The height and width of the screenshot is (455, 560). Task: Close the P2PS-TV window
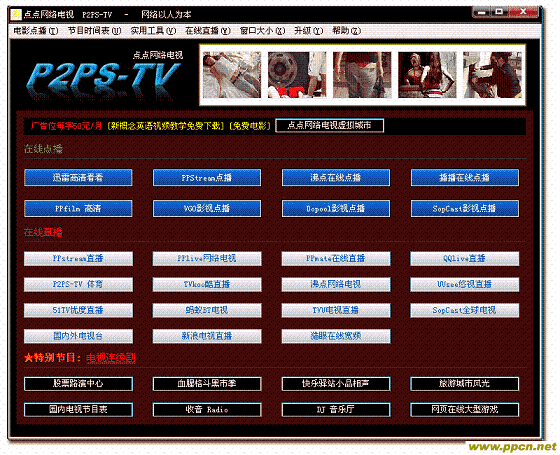(x=523, y=12)
